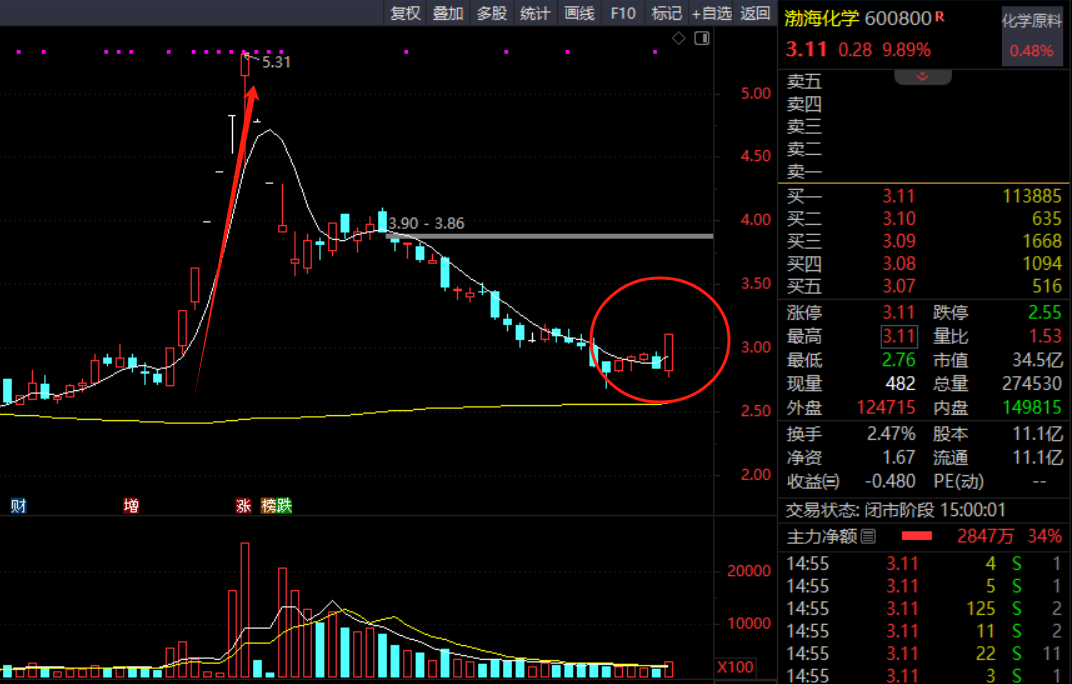Click the green 跌 event badge
Image resolution: width=1072 pixels, height=684 pixels.
(284, 506)
